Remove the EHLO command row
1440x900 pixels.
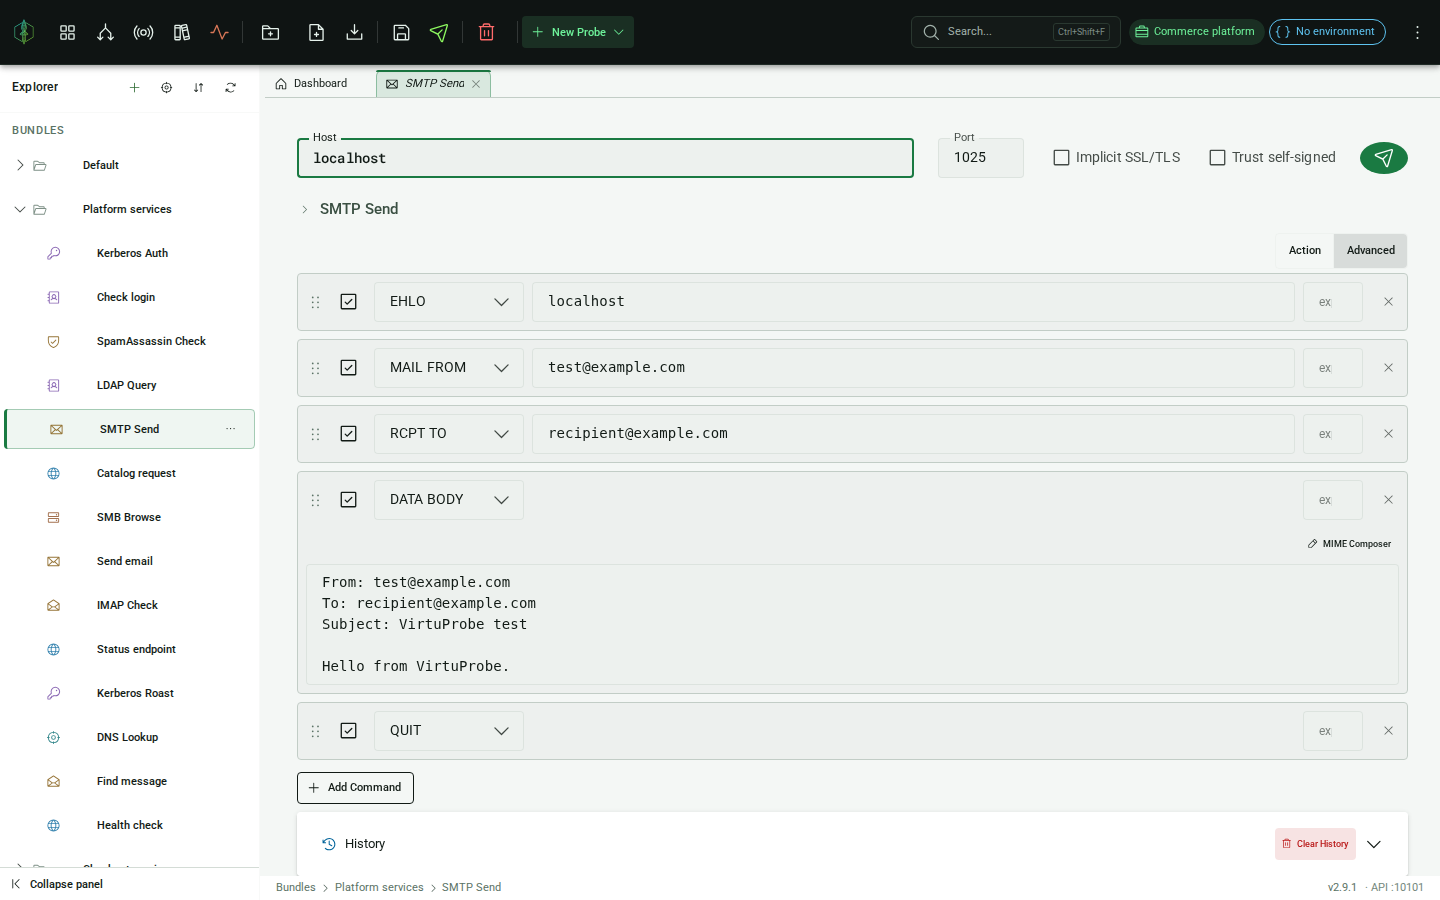click(1388, 302)
